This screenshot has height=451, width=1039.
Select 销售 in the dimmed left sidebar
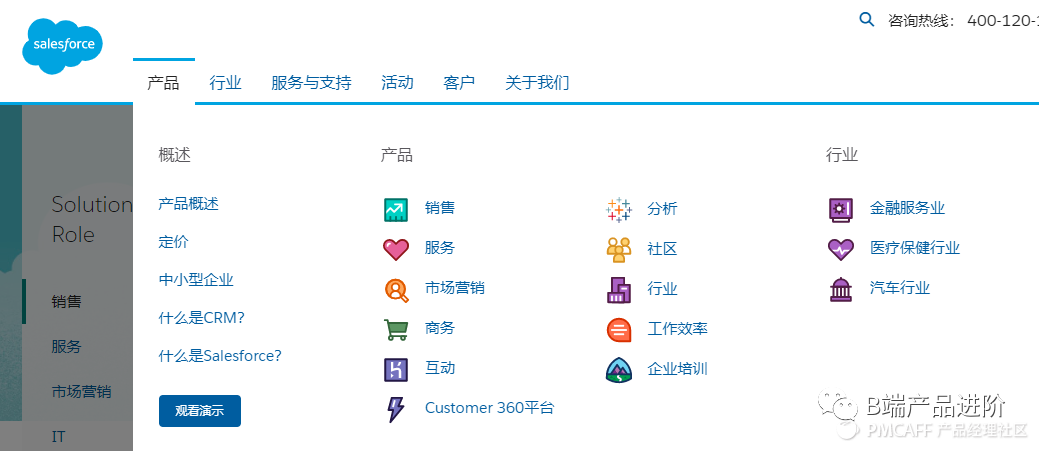point(67,302)
